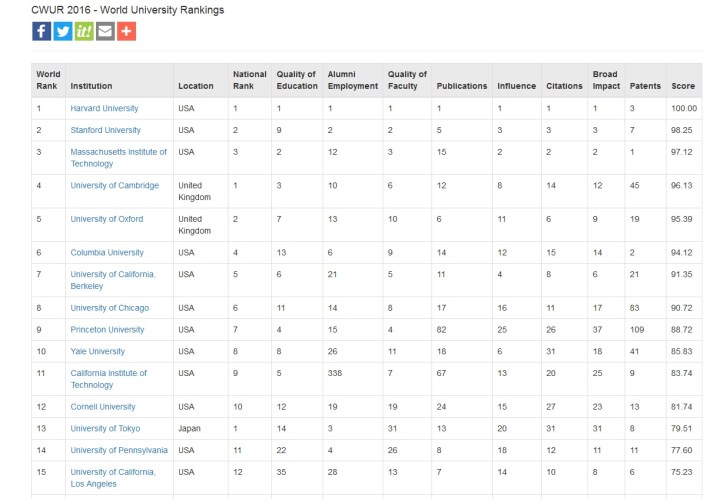Image resolution: width=720 pixels, height=499 pixels.
Task: Select Pennsylvania's score 77.60
Action: 681,450
